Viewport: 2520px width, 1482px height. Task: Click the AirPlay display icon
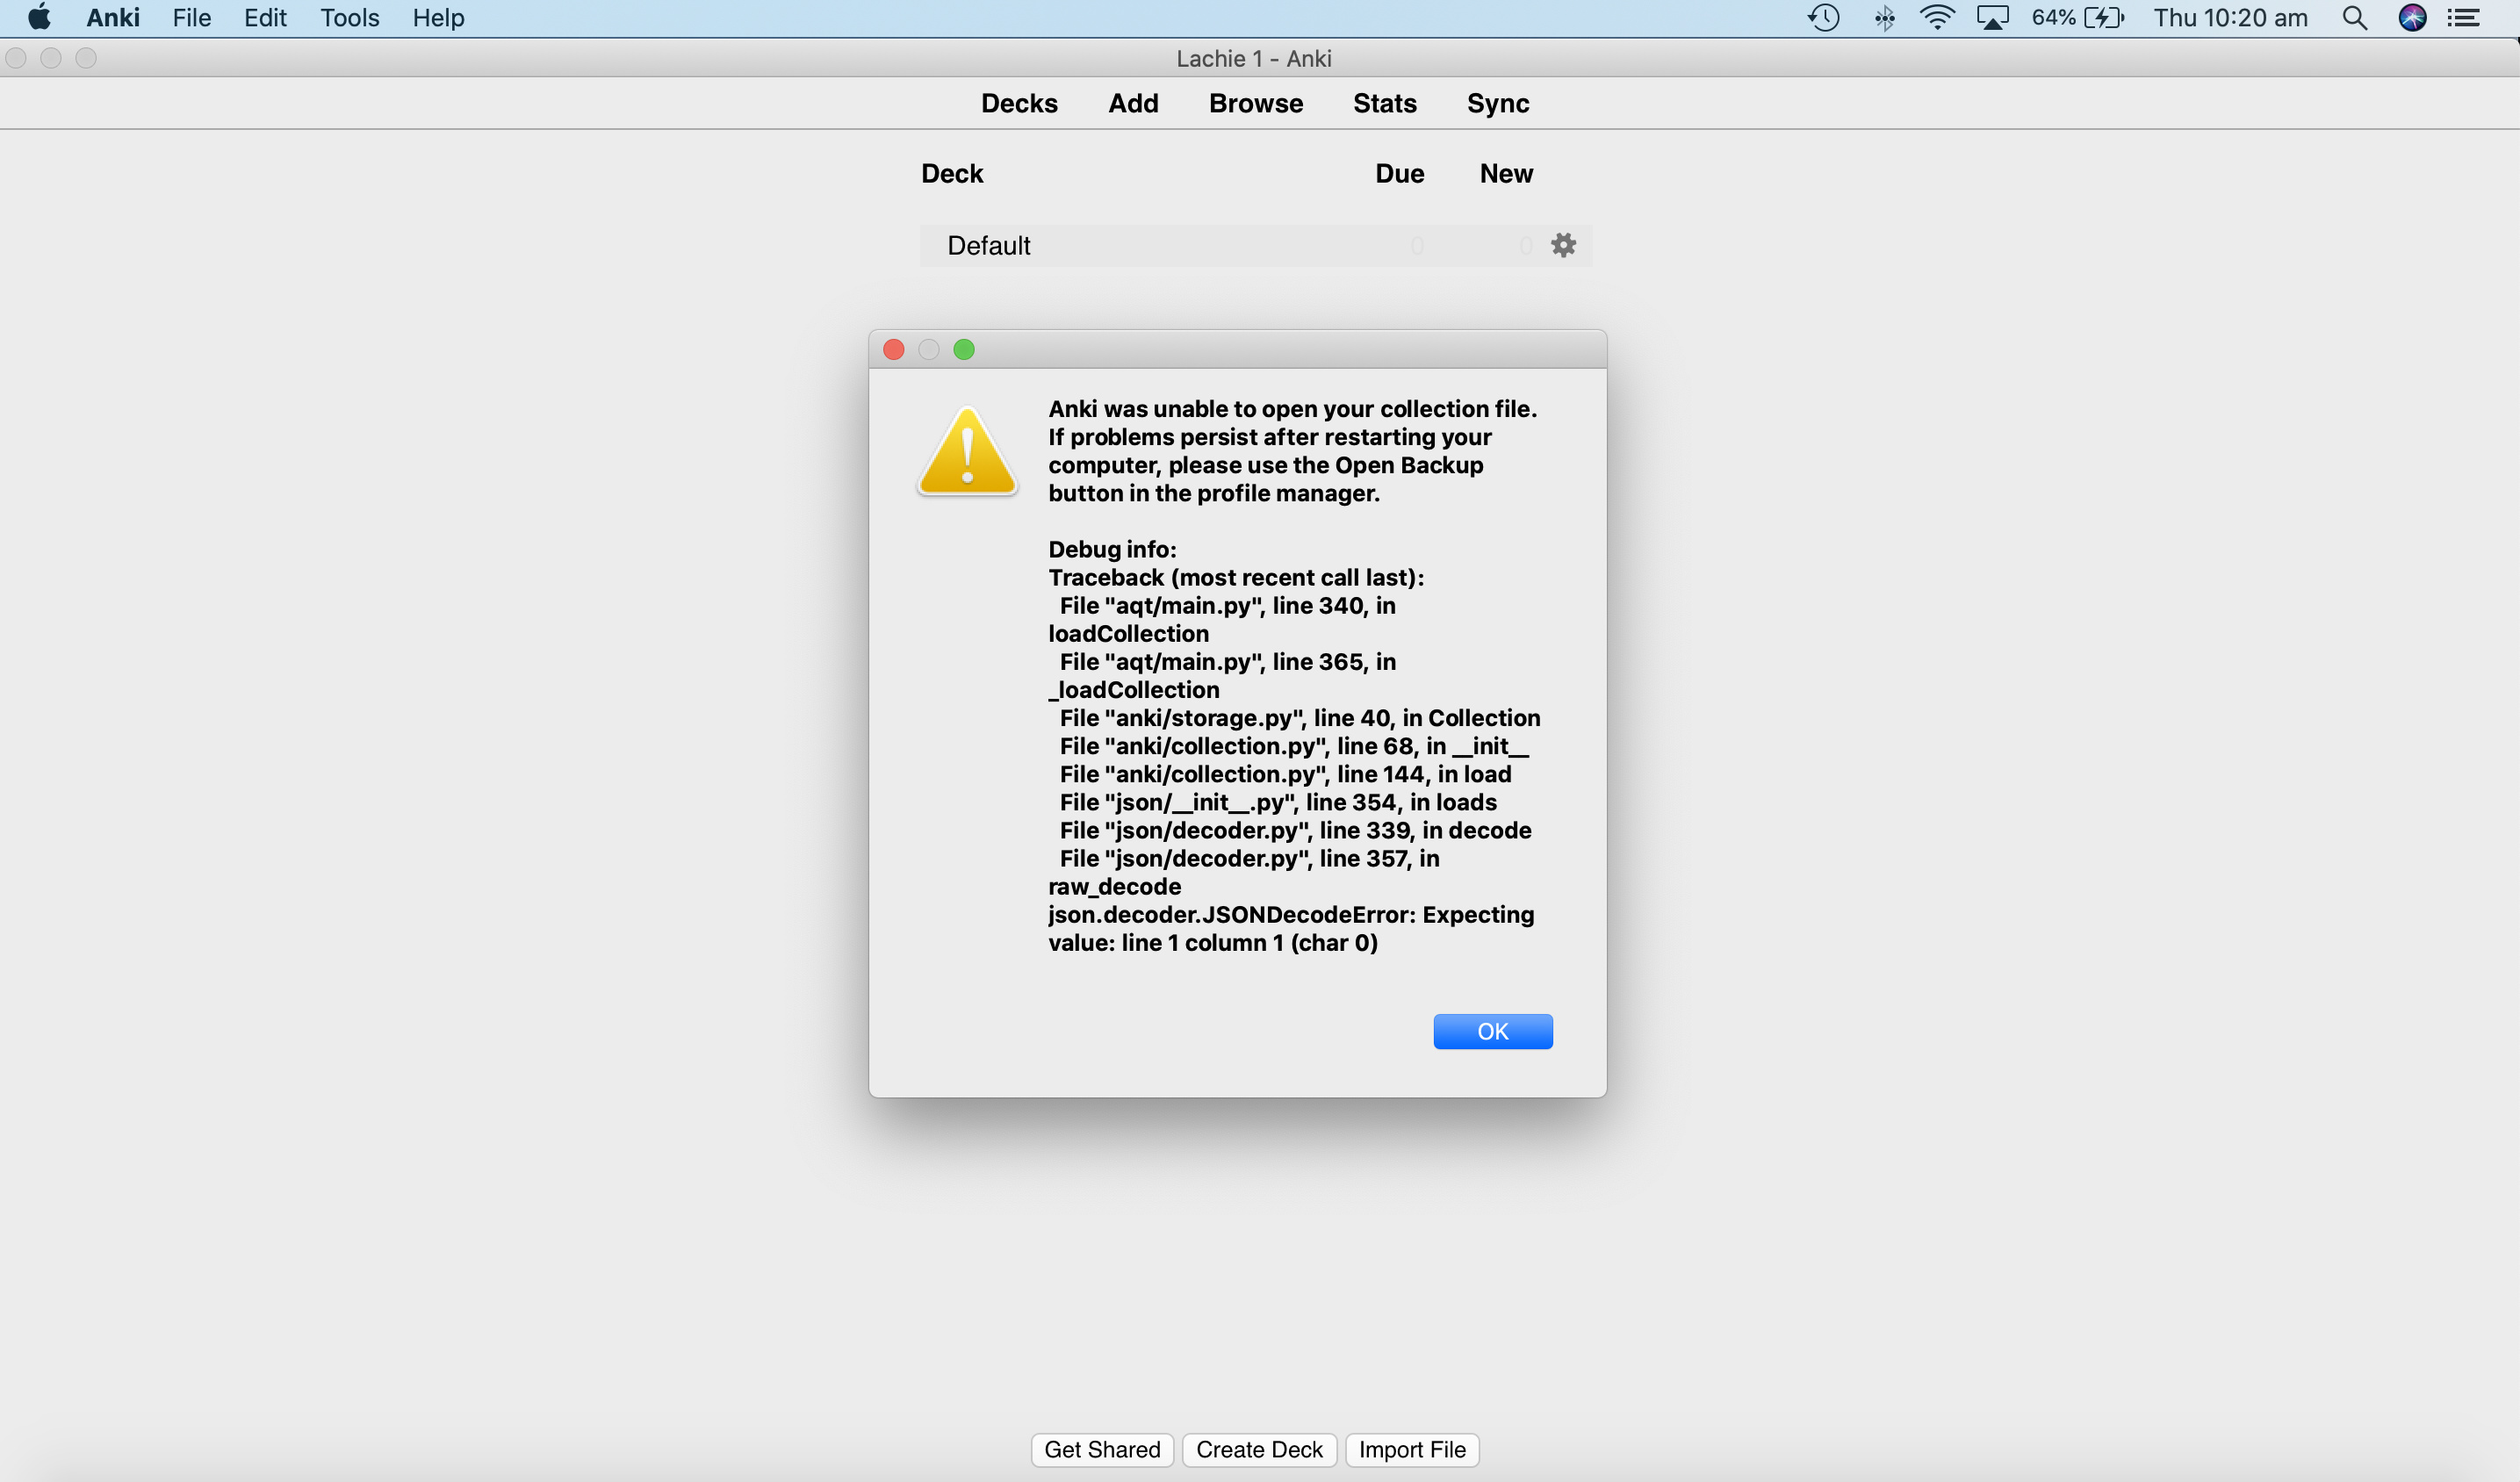coord(1992,18)
